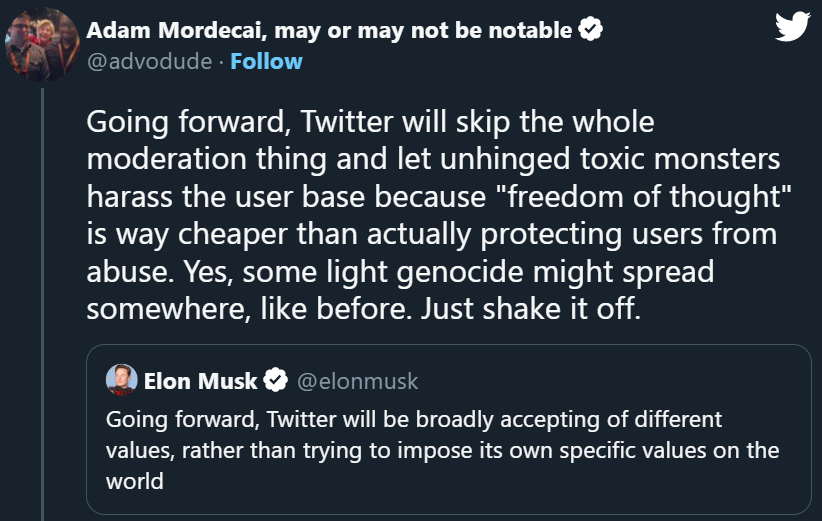The image size is (822, 521).
Task: Open Adam Mordecai's profile picture
Action: point(40,45)
